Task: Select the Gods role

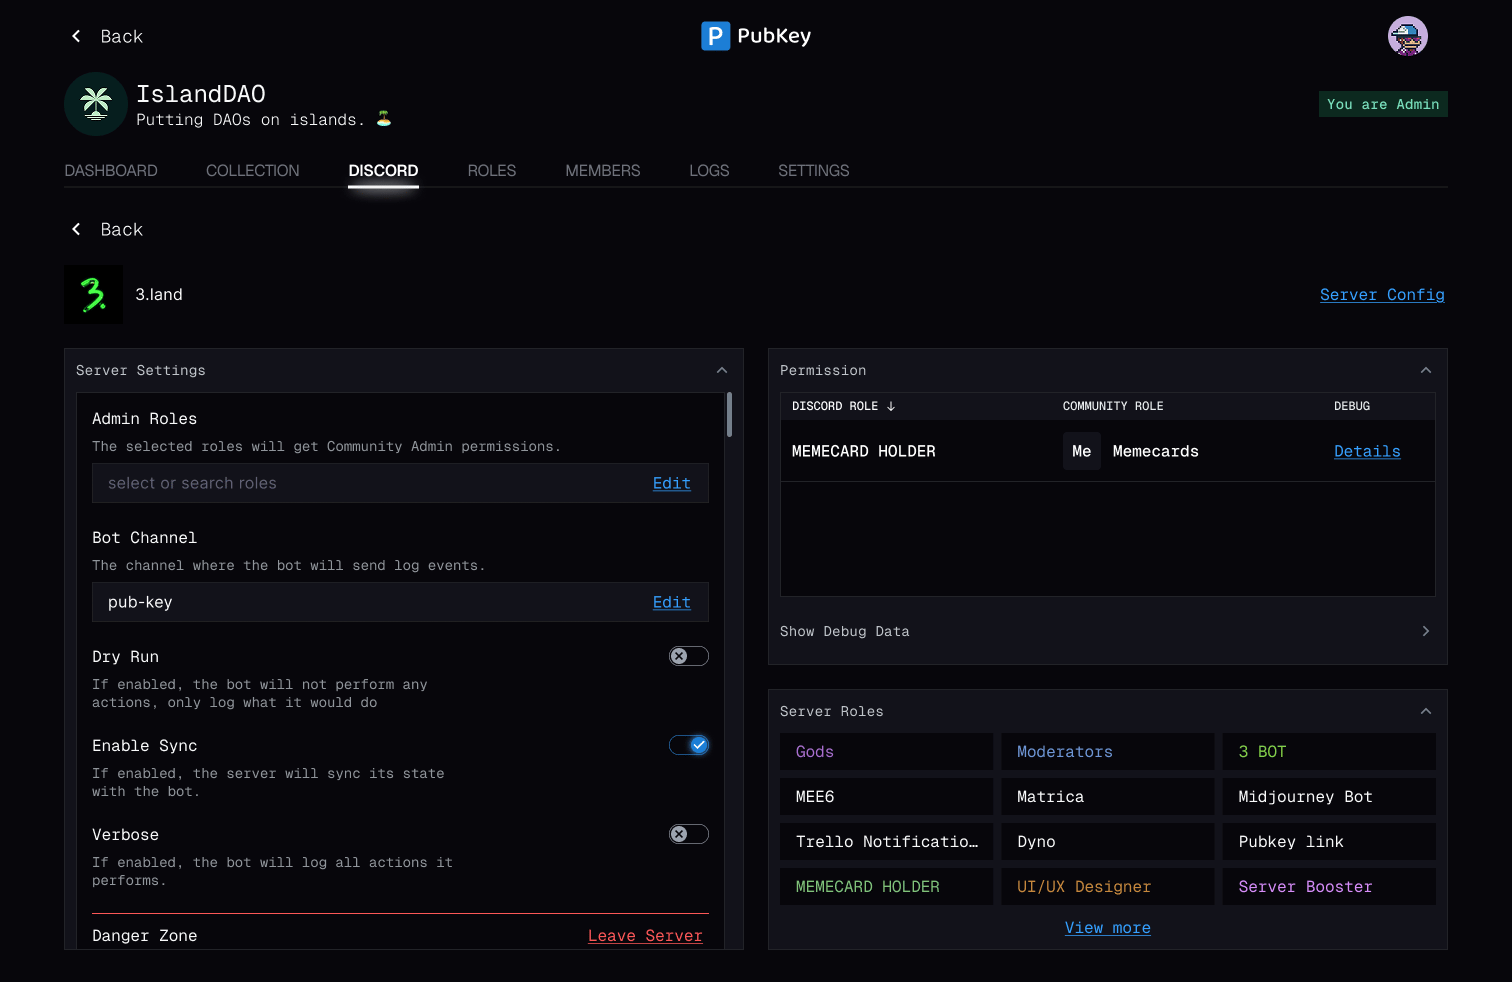Action: (887, 752)
